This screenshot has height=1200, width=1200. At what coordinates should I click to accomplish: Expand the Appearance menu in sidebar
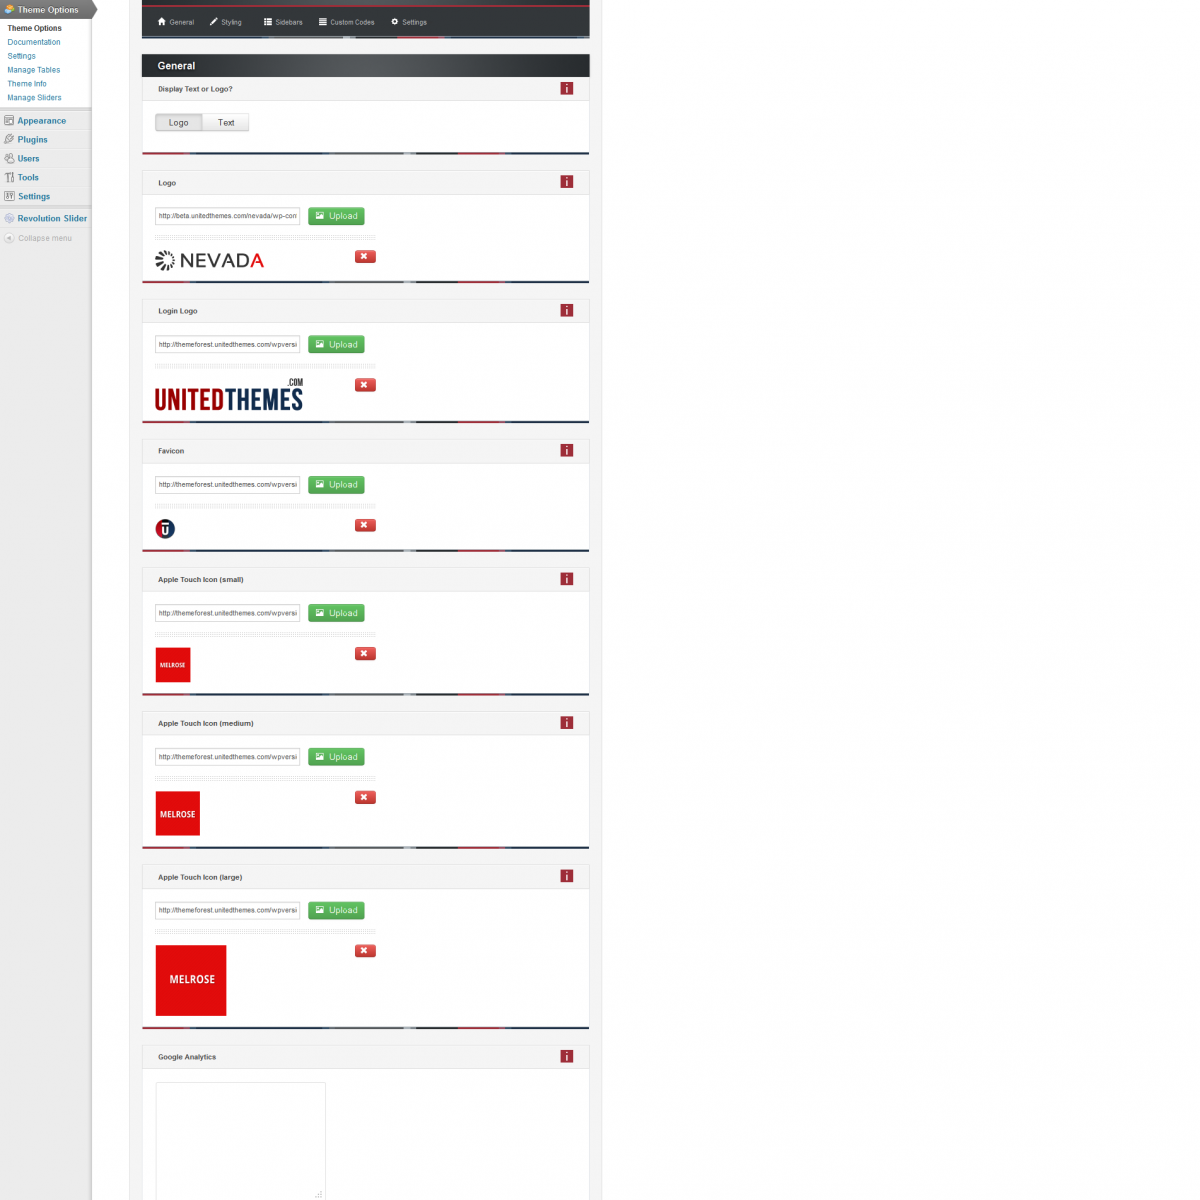point(41,121)
